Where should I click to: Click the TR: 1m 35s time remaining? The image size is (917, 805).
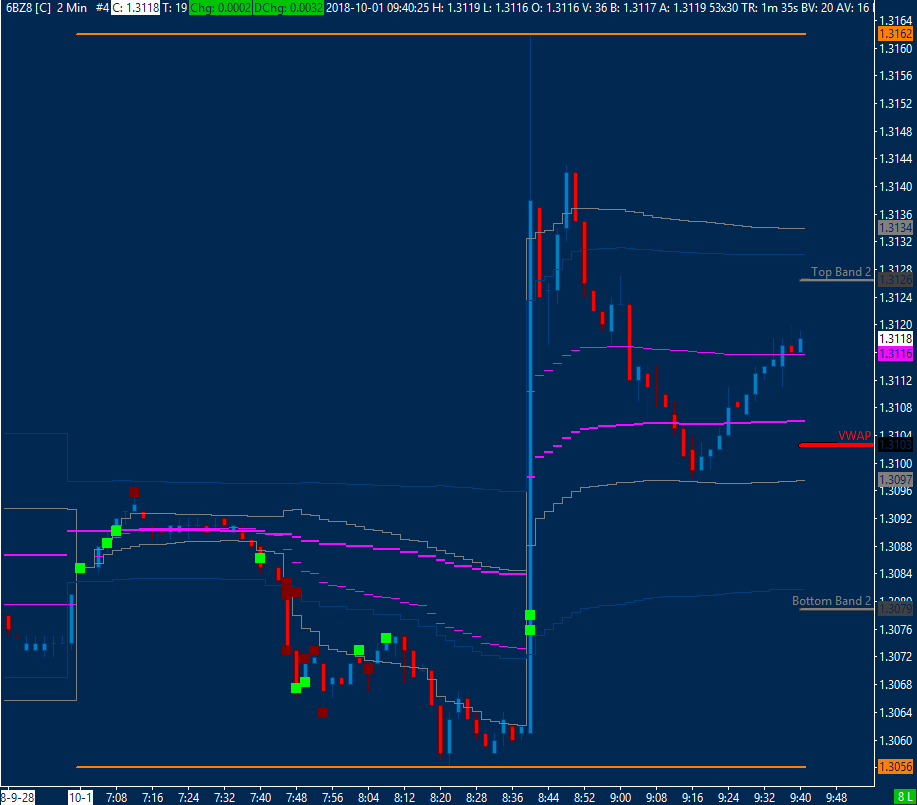[771, 8]
